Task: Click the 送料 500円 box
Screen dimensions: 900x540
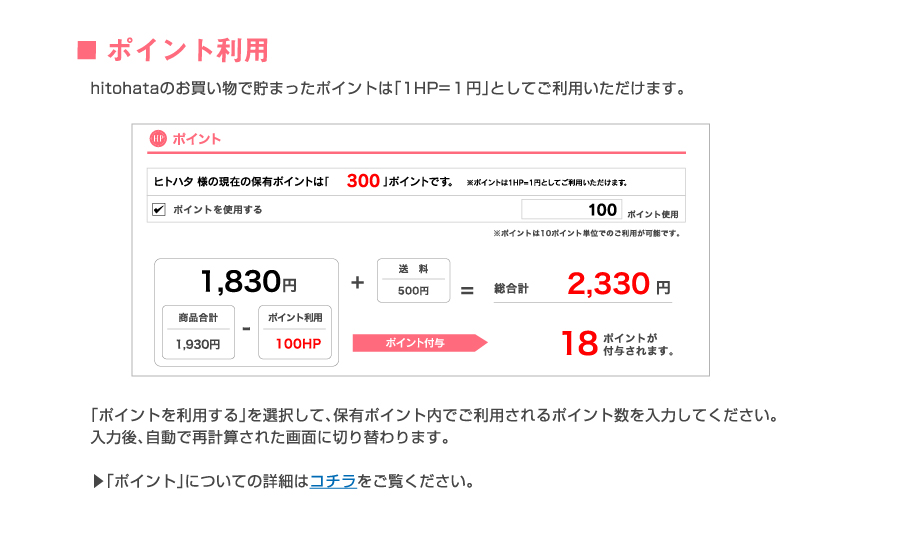Action: (x=413, y=280)
